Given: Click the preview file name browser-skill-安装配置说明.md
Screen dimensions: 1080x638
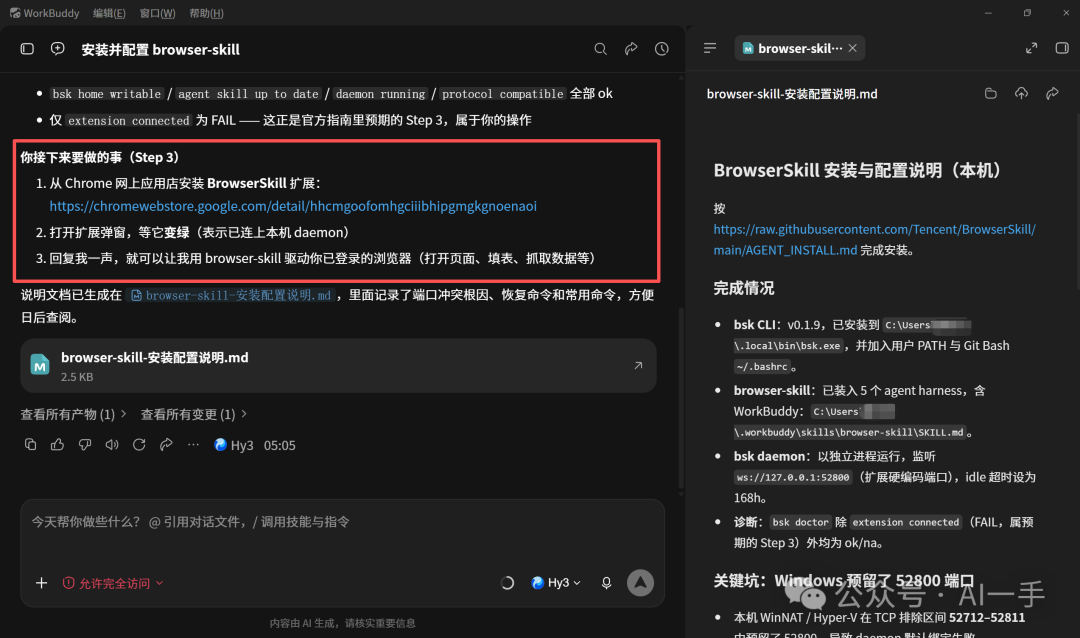Looking at the screenshot, I should pos(792,94).
